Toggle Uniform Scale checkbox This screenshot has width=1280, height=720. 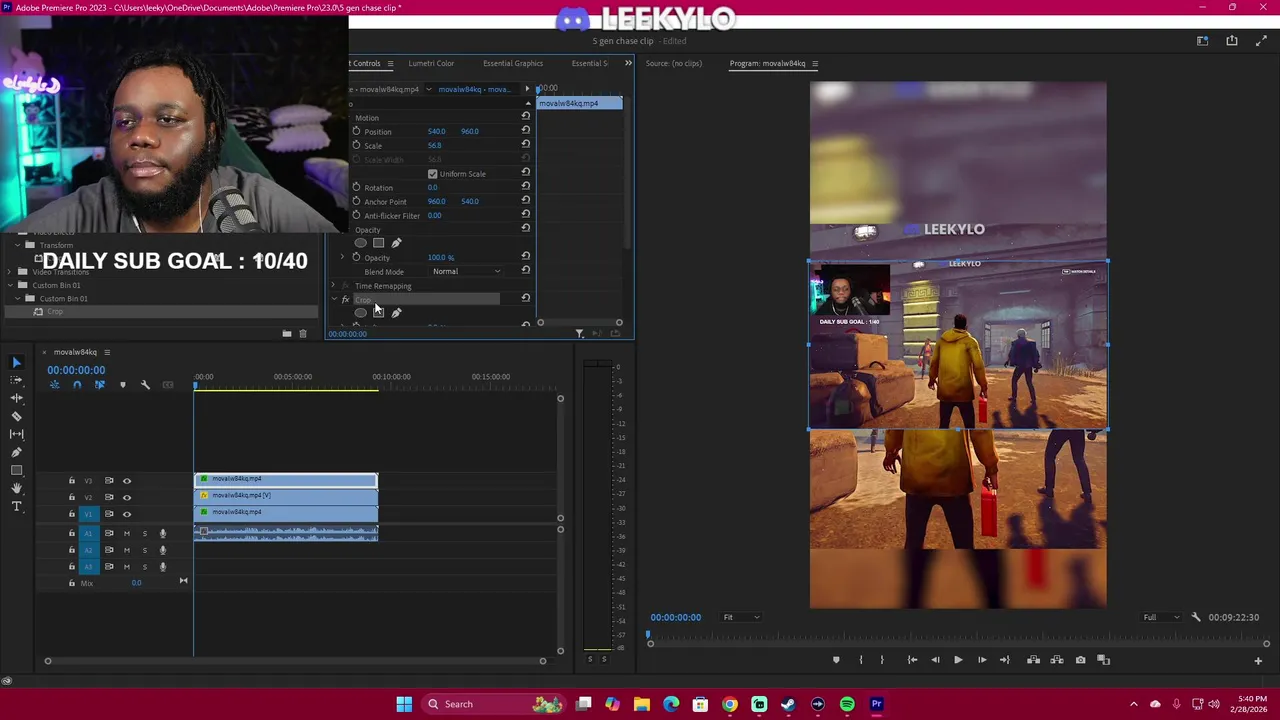pos(432,174)
